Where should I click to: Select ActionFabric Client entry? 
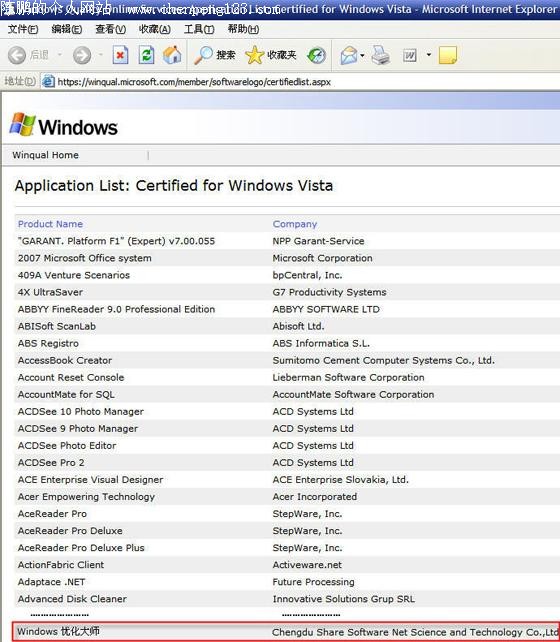(61, 565)
